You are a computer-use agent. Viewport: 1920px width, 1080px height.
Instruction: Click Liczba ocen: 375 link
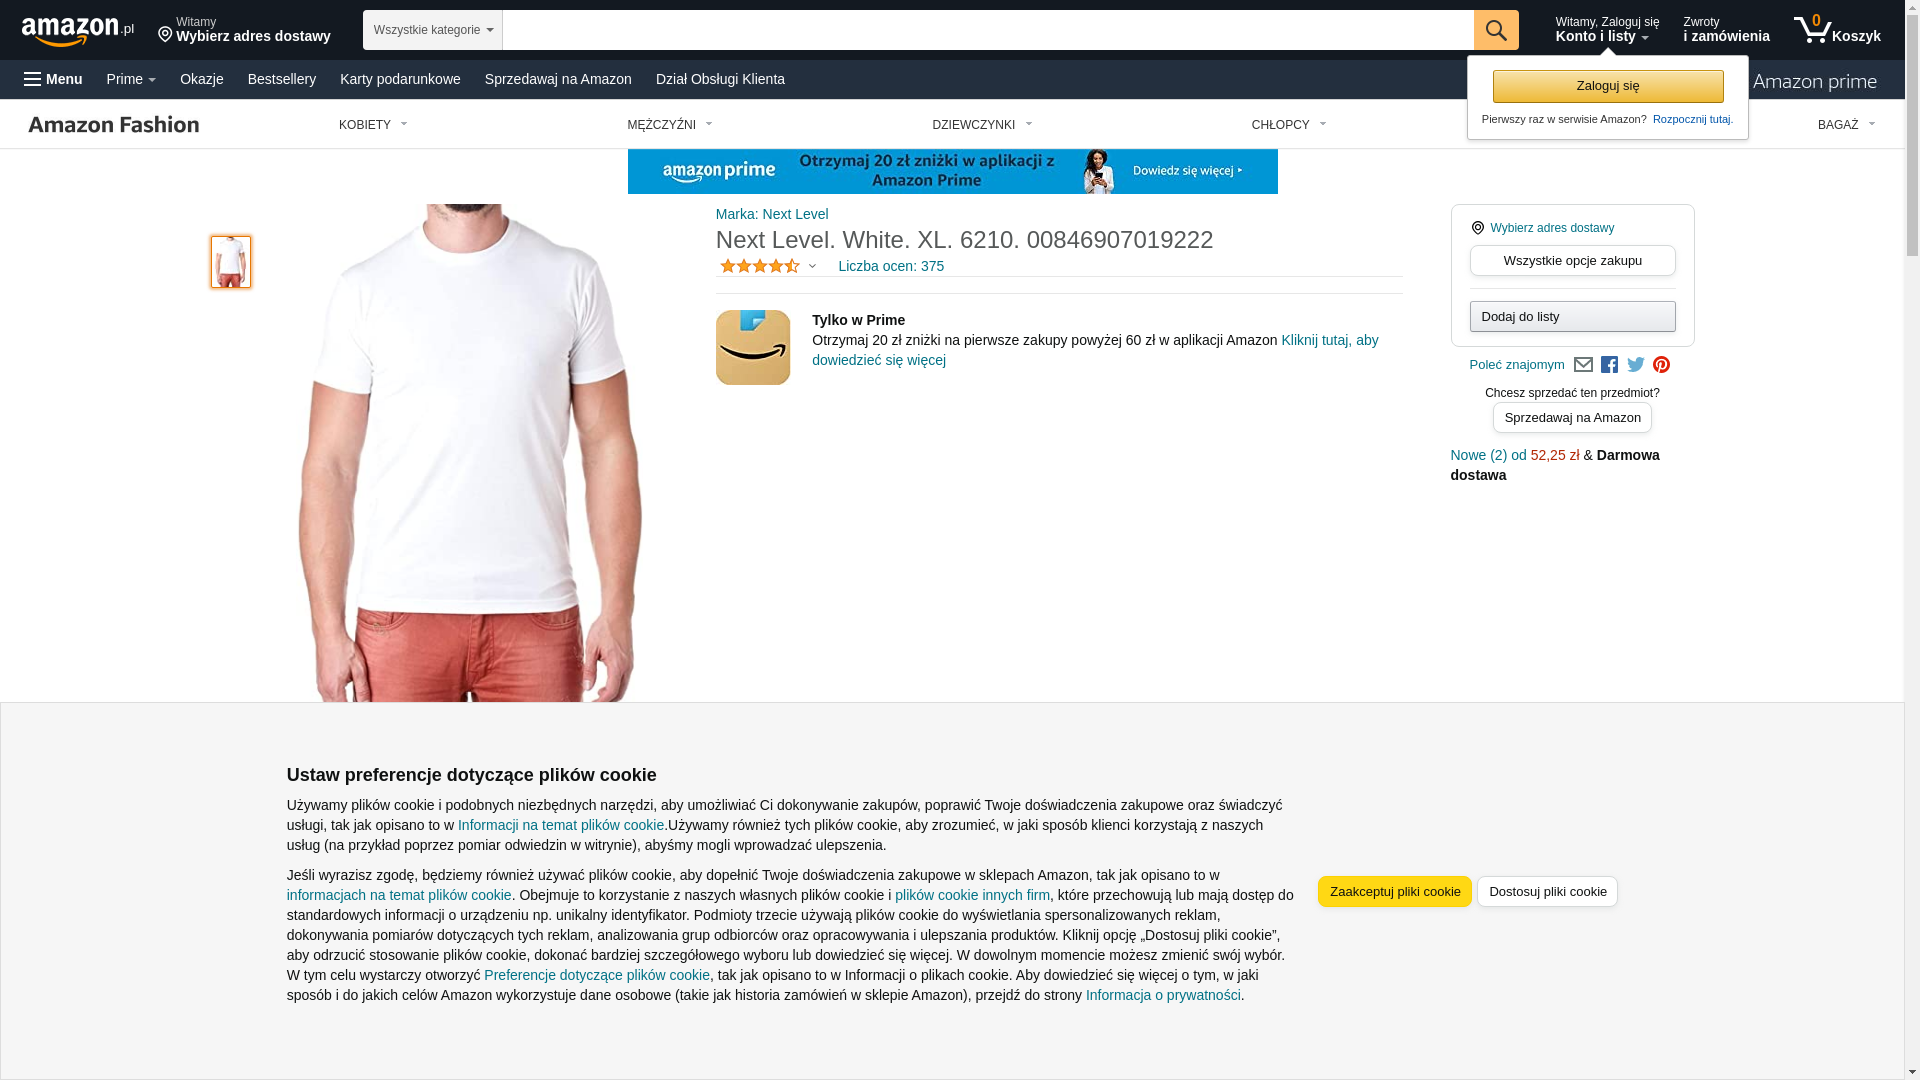point(891,266)
